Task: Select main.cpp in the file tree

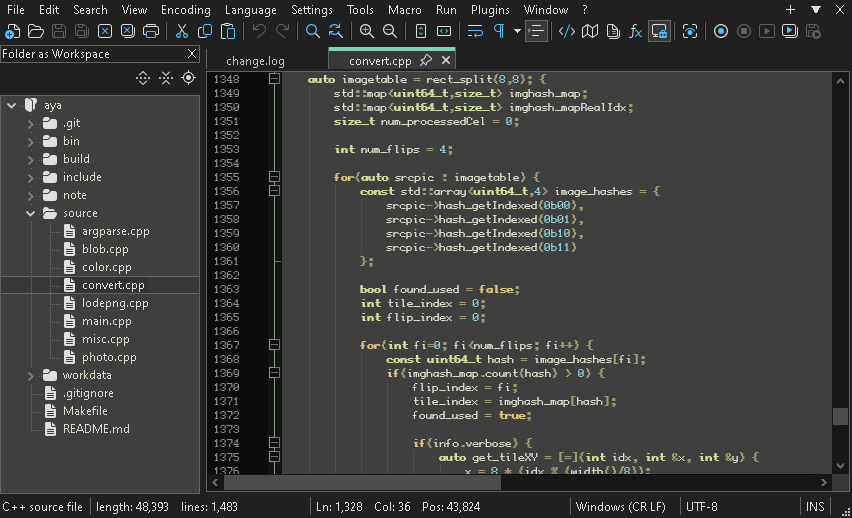Action: [x=106, y=321]
